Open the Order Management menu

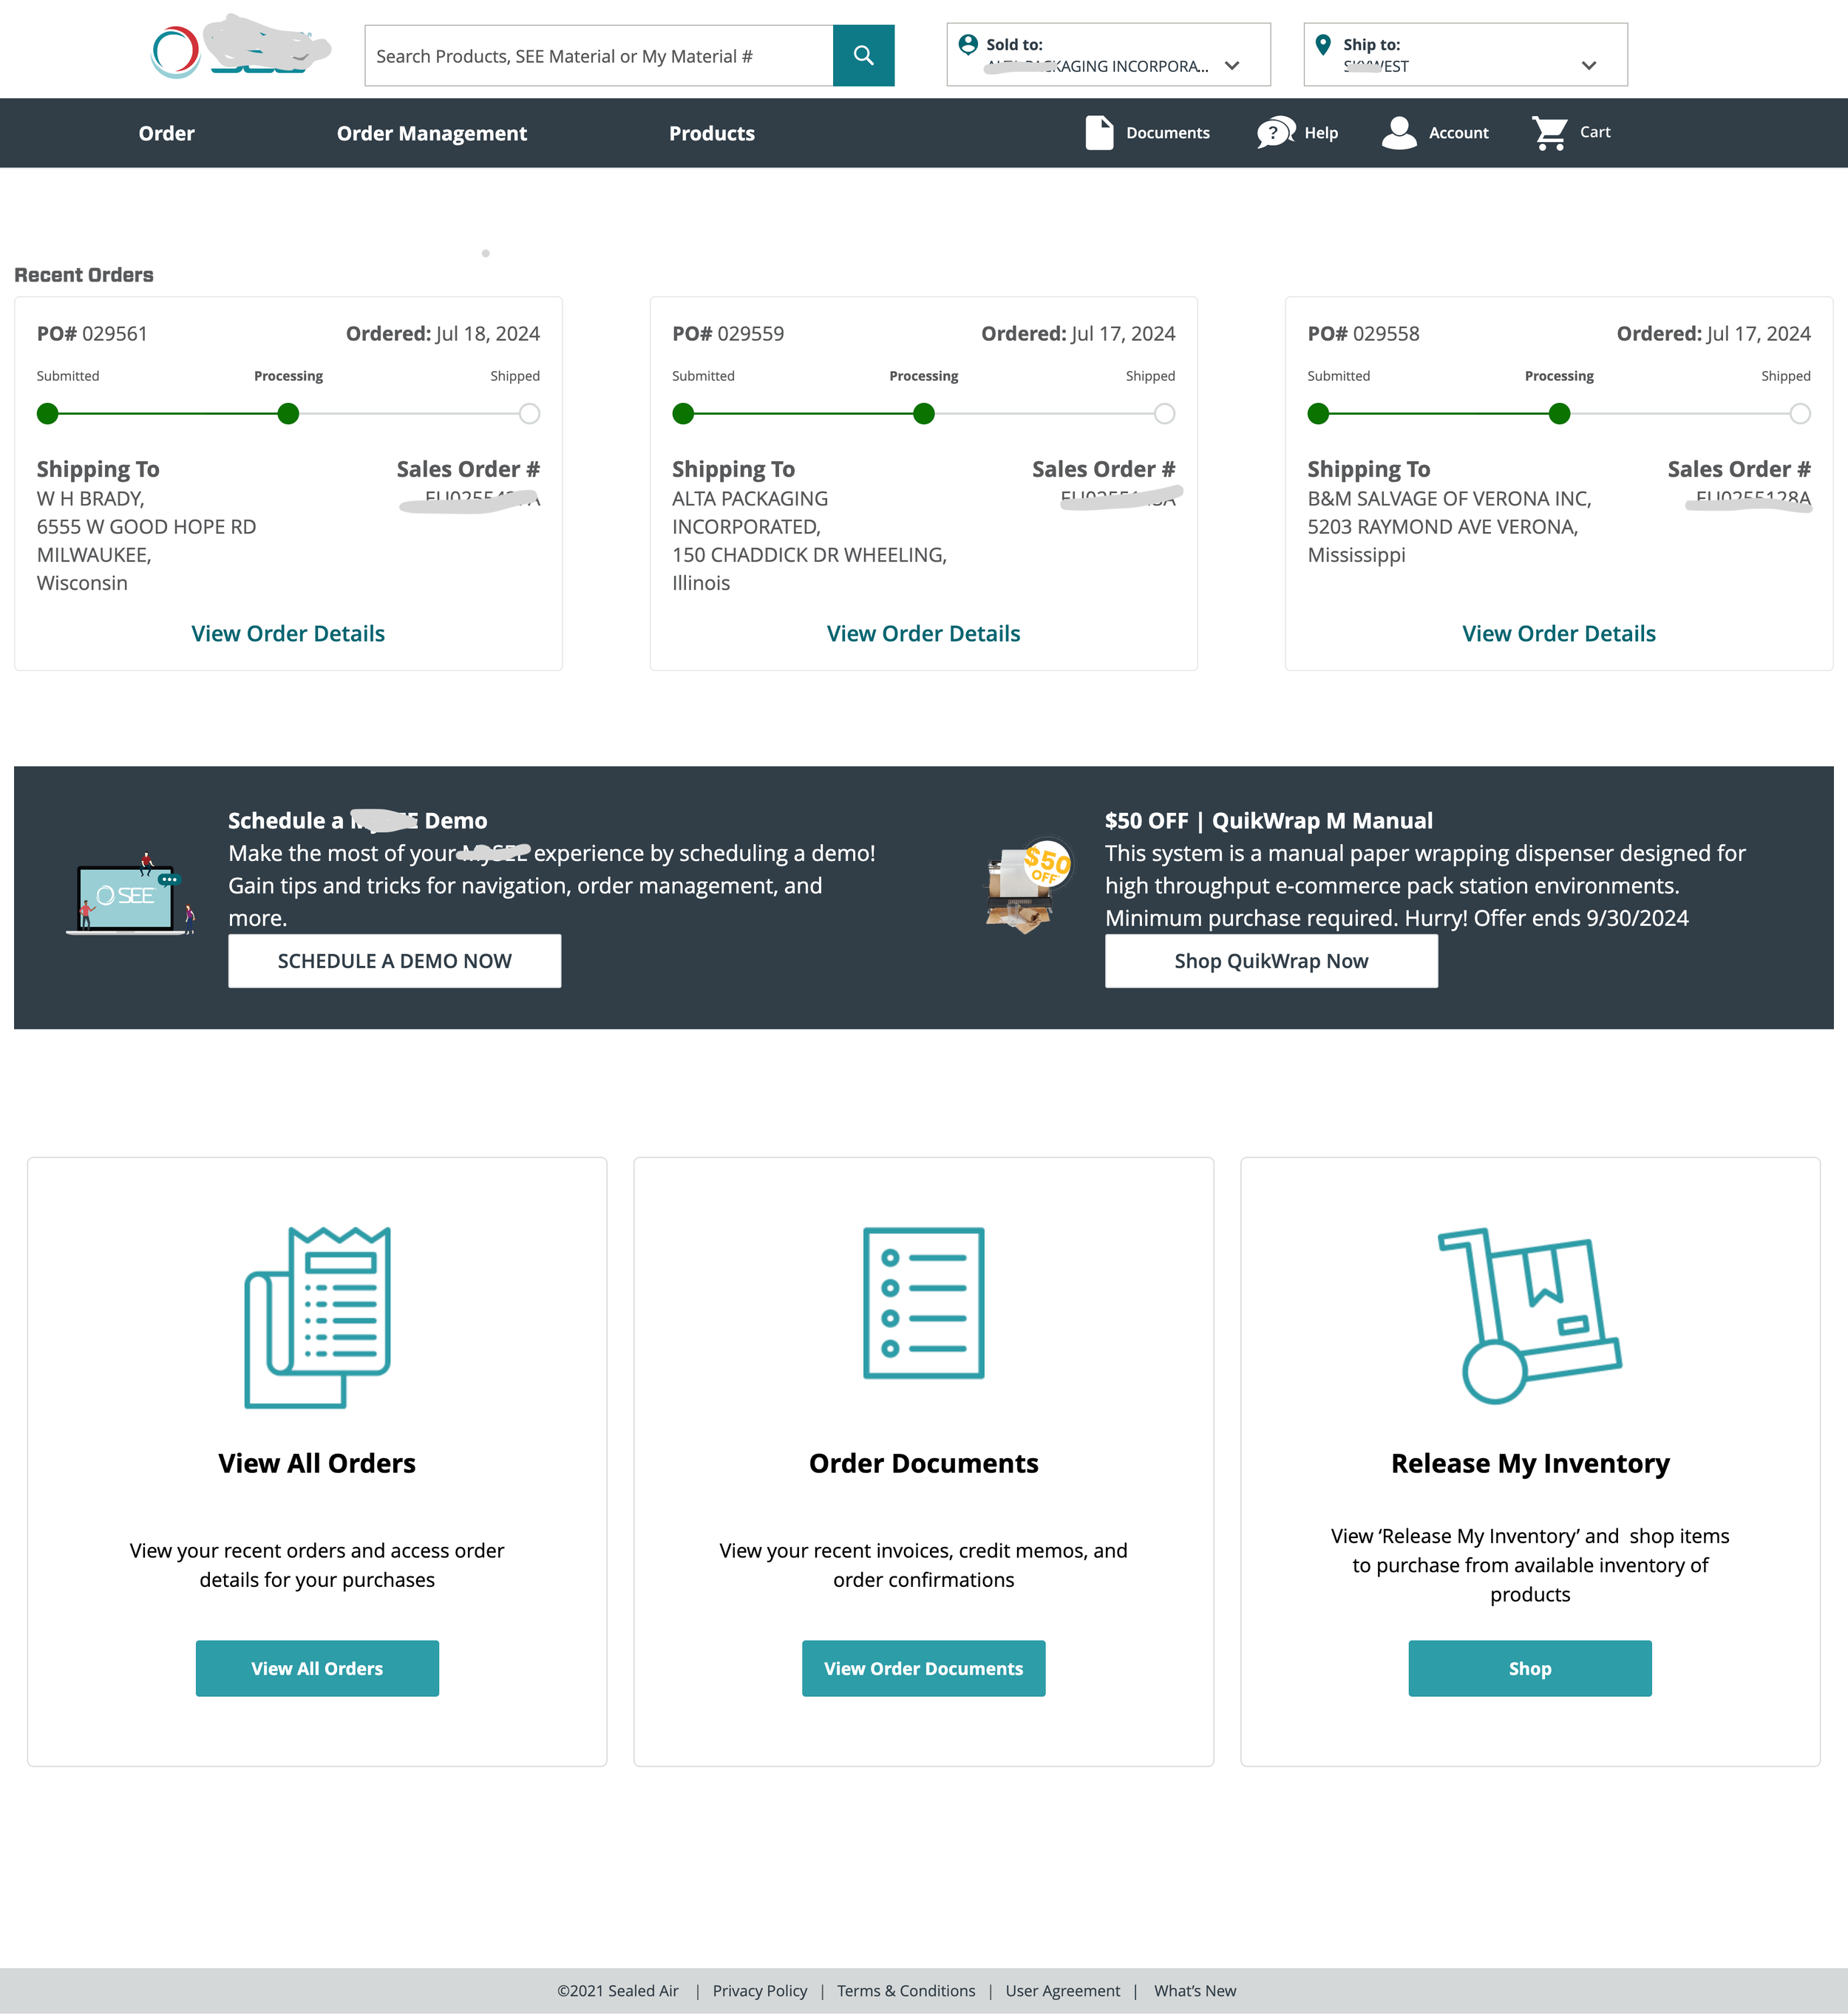point(431,133)
